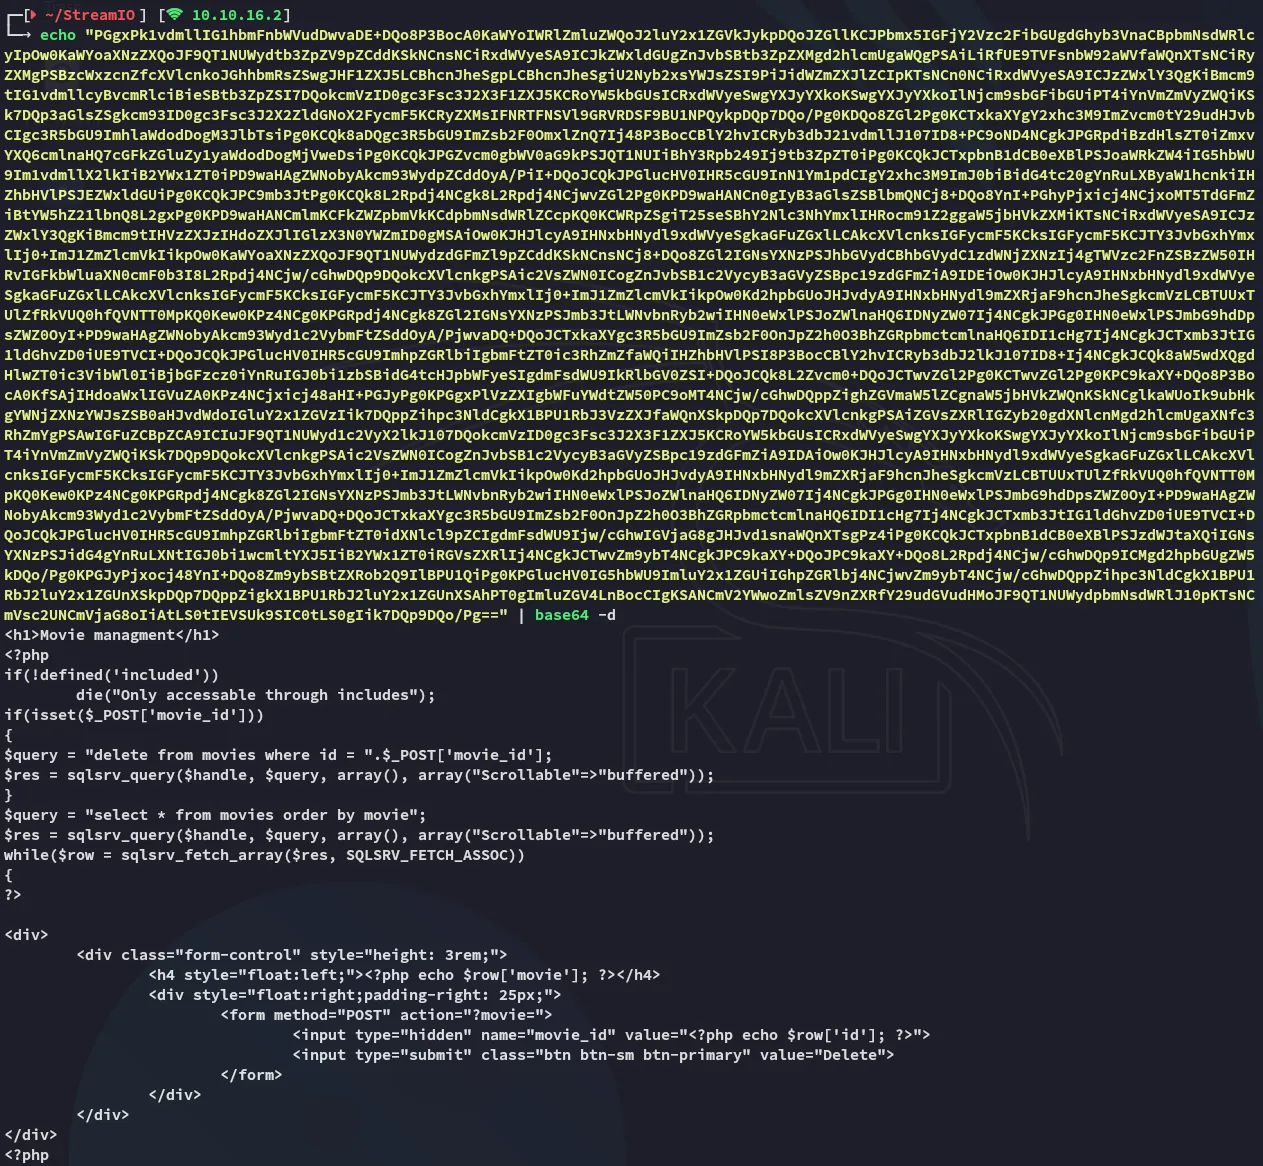Viewport: 1263px width, 1166px height.
Task: Click the -d flag after base64
Action: (x=607, y=615)
